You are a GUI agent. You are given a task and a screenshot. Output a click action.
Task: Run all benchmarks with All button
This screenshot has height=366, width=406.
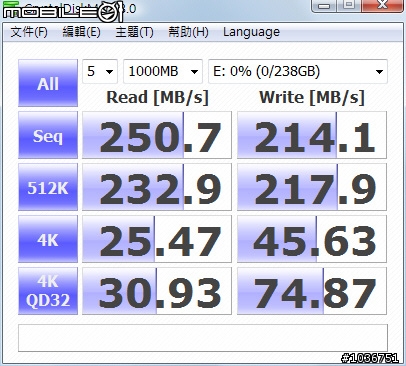click(x=48, y=83)
